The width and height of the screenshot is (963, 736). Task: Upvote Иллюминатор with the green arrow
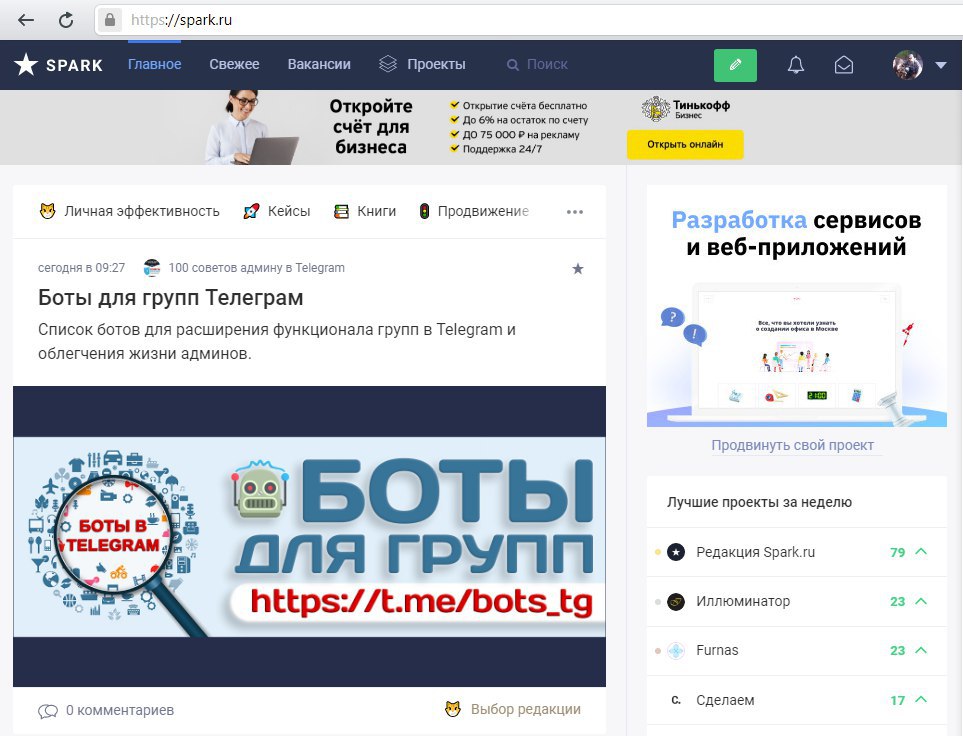(x=921, y=601)
